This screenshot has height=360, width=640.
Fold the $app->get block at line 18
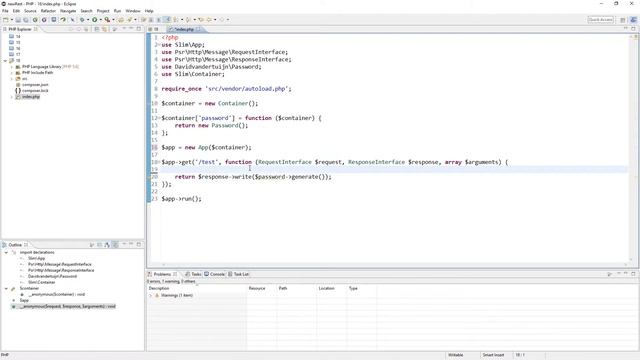[x=159, y=162]
